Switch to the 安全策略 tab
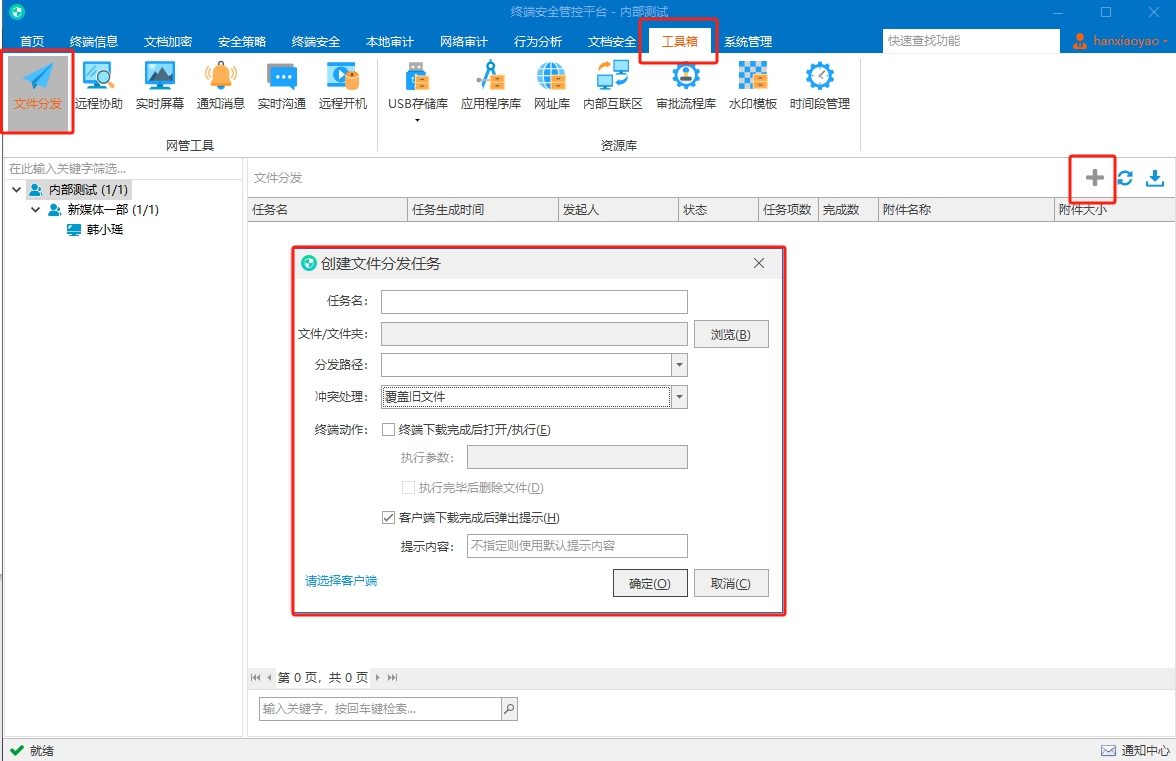 (242, 41)
